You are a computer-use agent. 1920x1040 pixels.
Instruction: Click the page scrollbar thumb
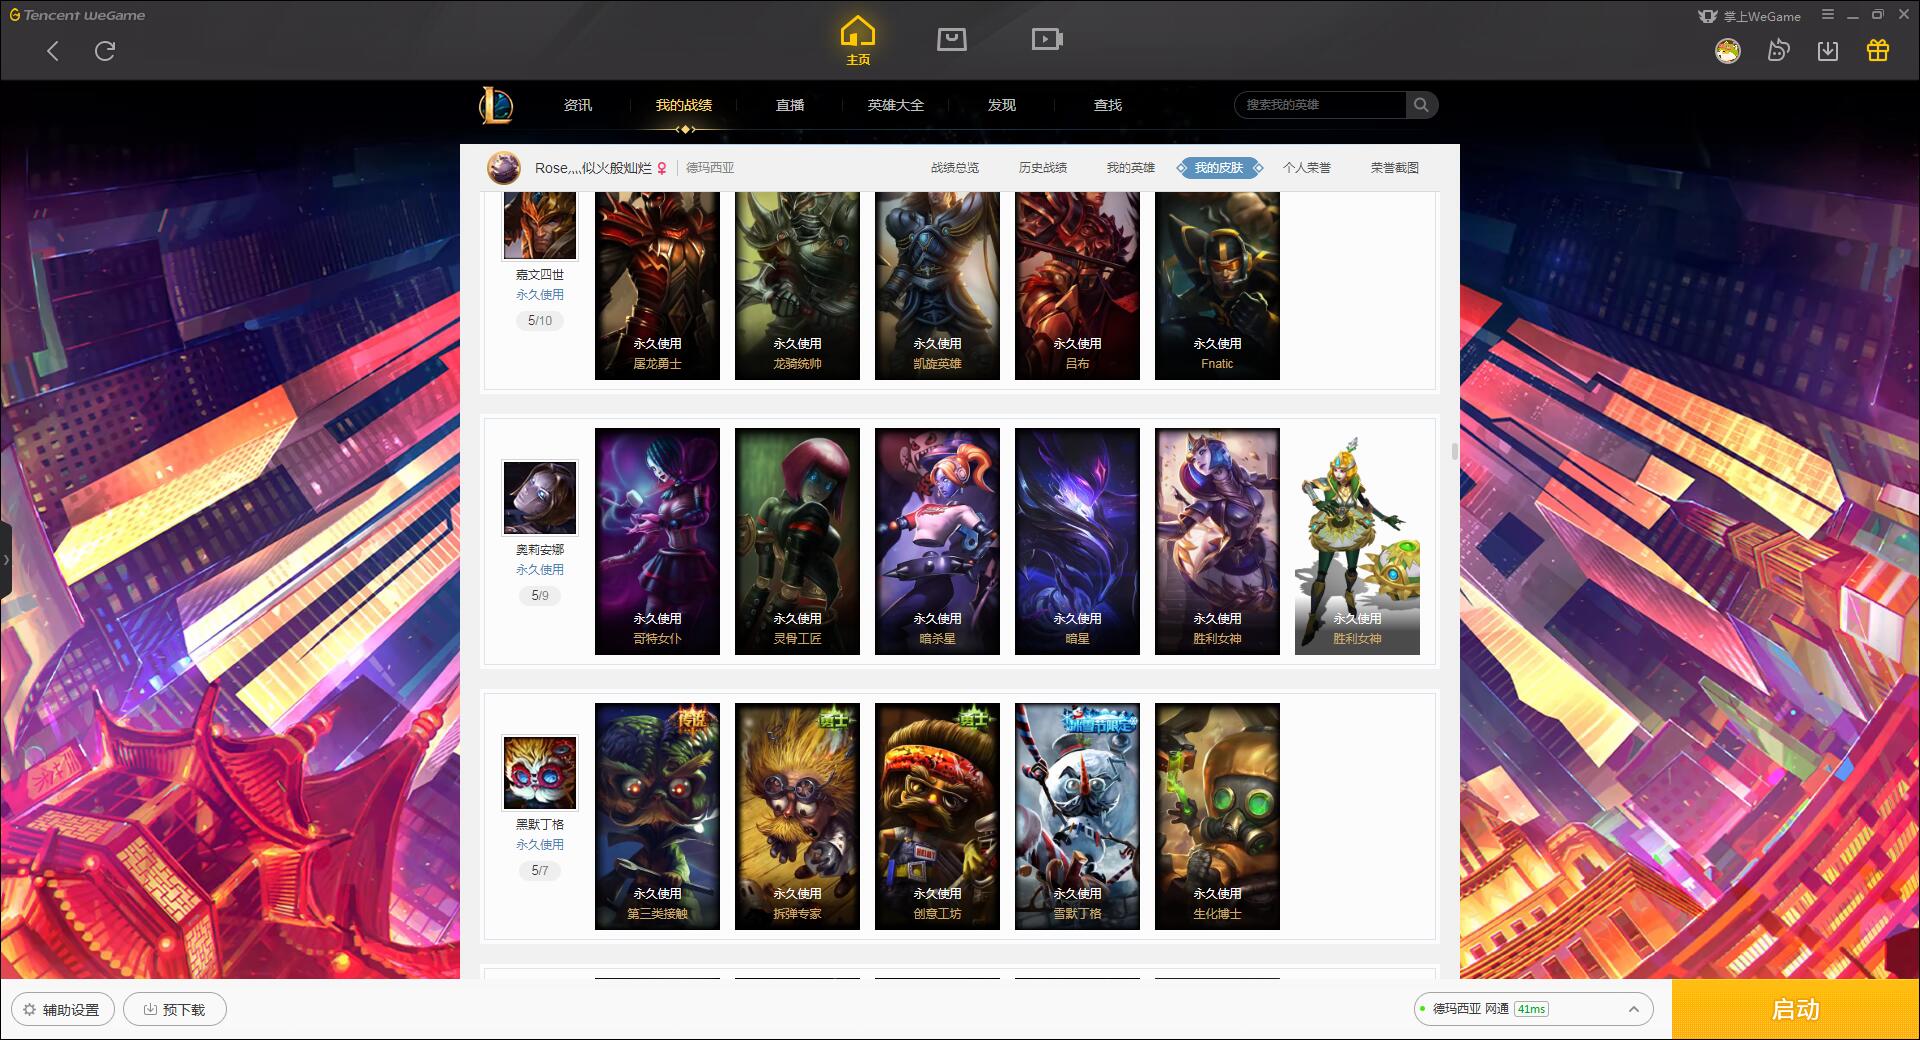(x=1454, y=451)
